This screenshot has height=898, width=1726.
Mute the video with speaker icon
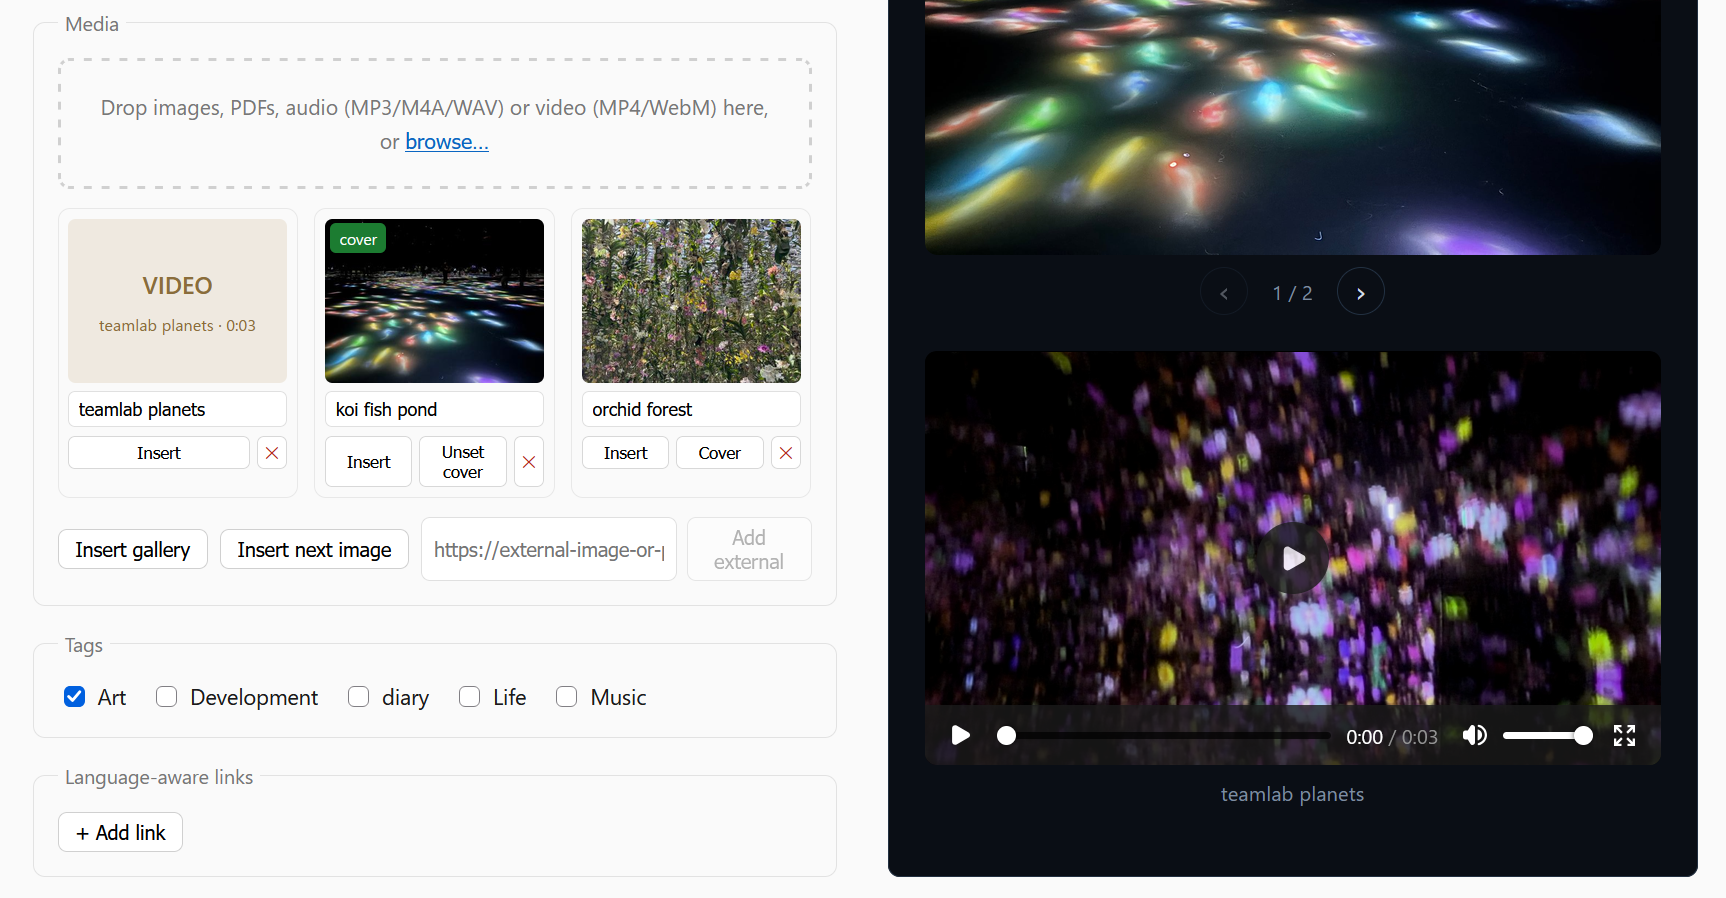pyautogui.click(x=1475, y=736)
